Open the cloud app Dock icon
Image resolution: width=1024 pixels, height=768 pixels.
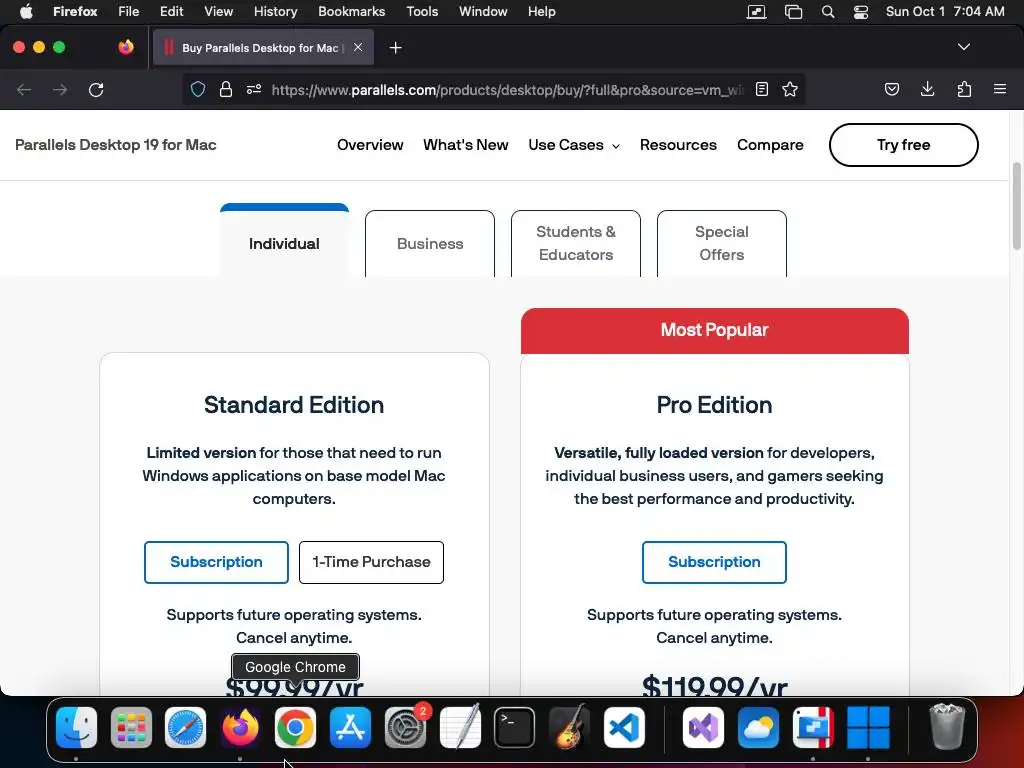[758, 727]
